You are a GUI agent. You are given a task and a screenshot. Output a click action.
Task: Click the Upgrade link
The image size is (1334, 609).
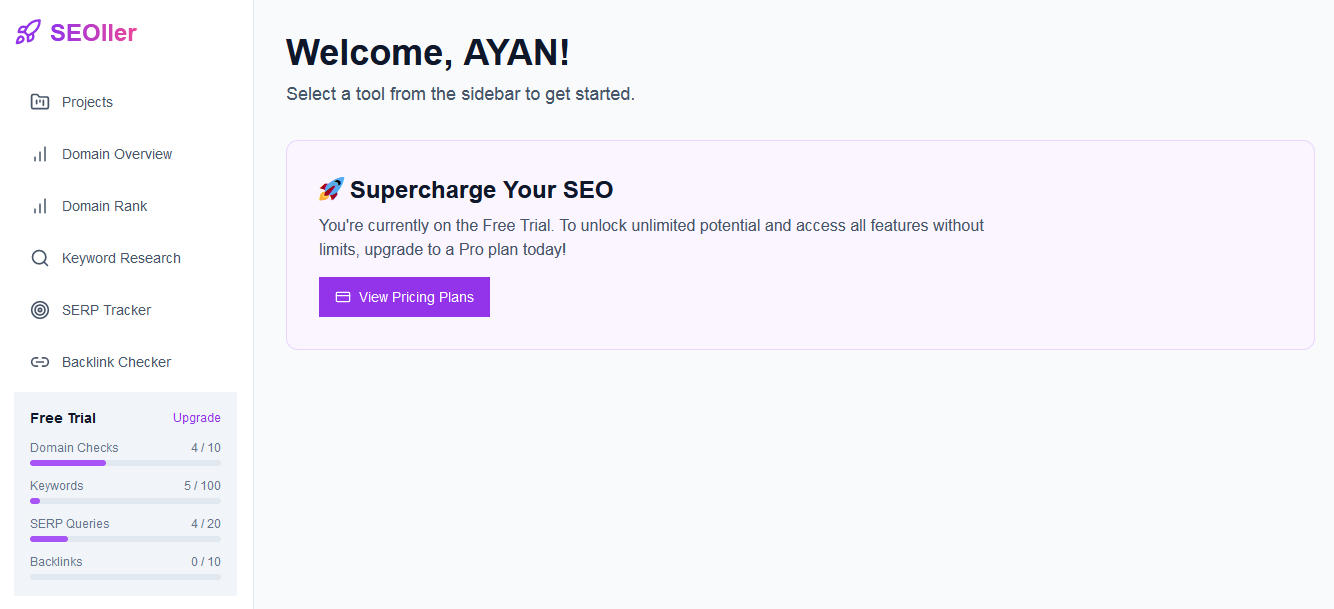196,417
